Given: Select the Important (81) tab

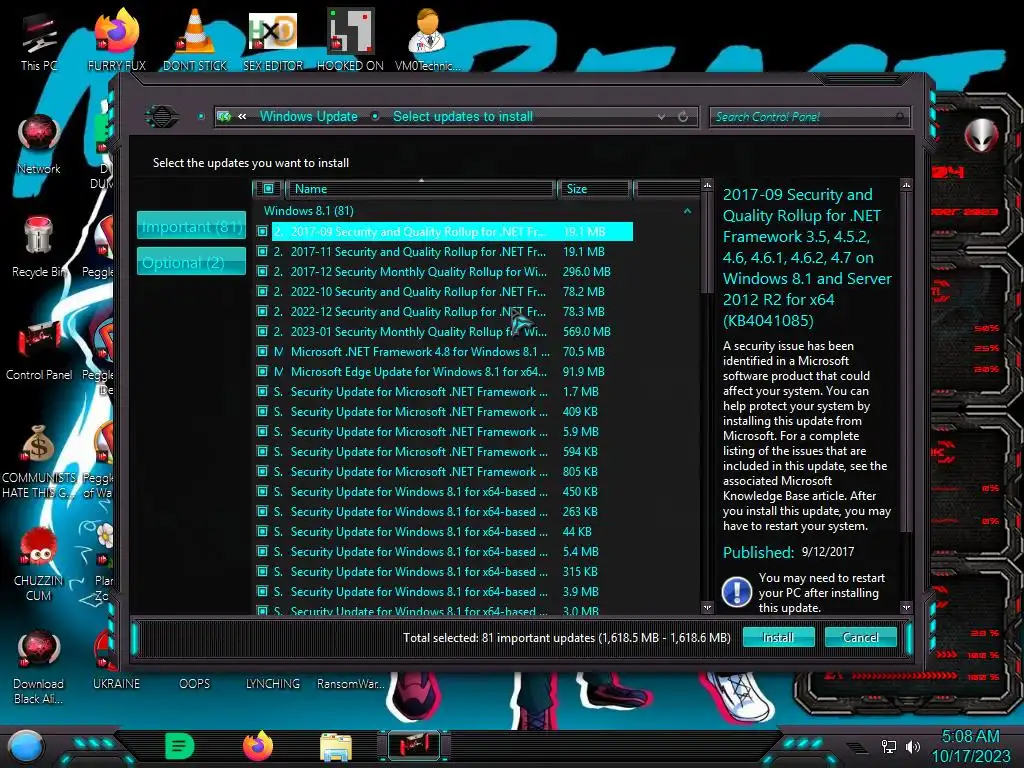Looking at the screenshot, I should [191, 226].
